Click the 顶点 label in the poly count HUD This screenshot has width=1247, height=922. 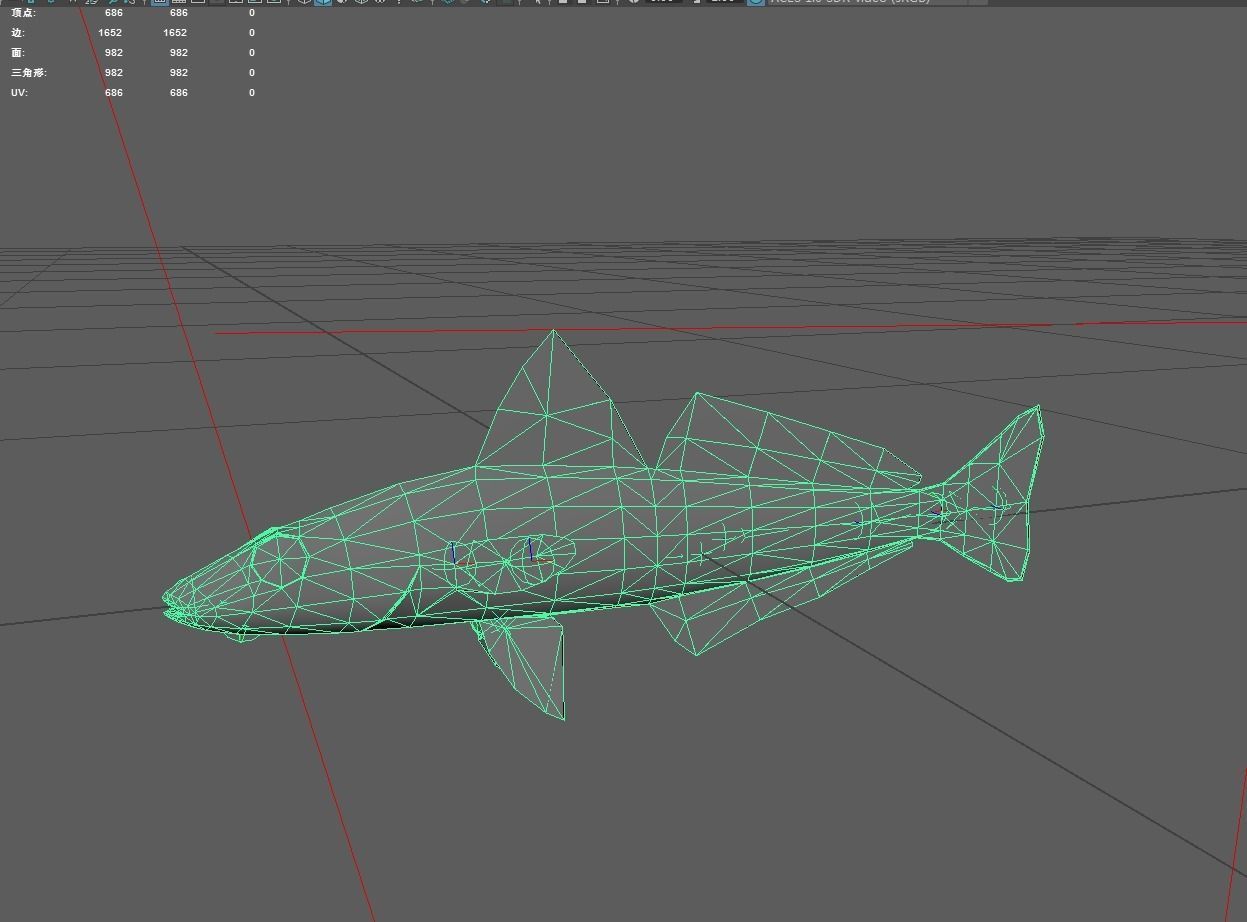[24, 13]
